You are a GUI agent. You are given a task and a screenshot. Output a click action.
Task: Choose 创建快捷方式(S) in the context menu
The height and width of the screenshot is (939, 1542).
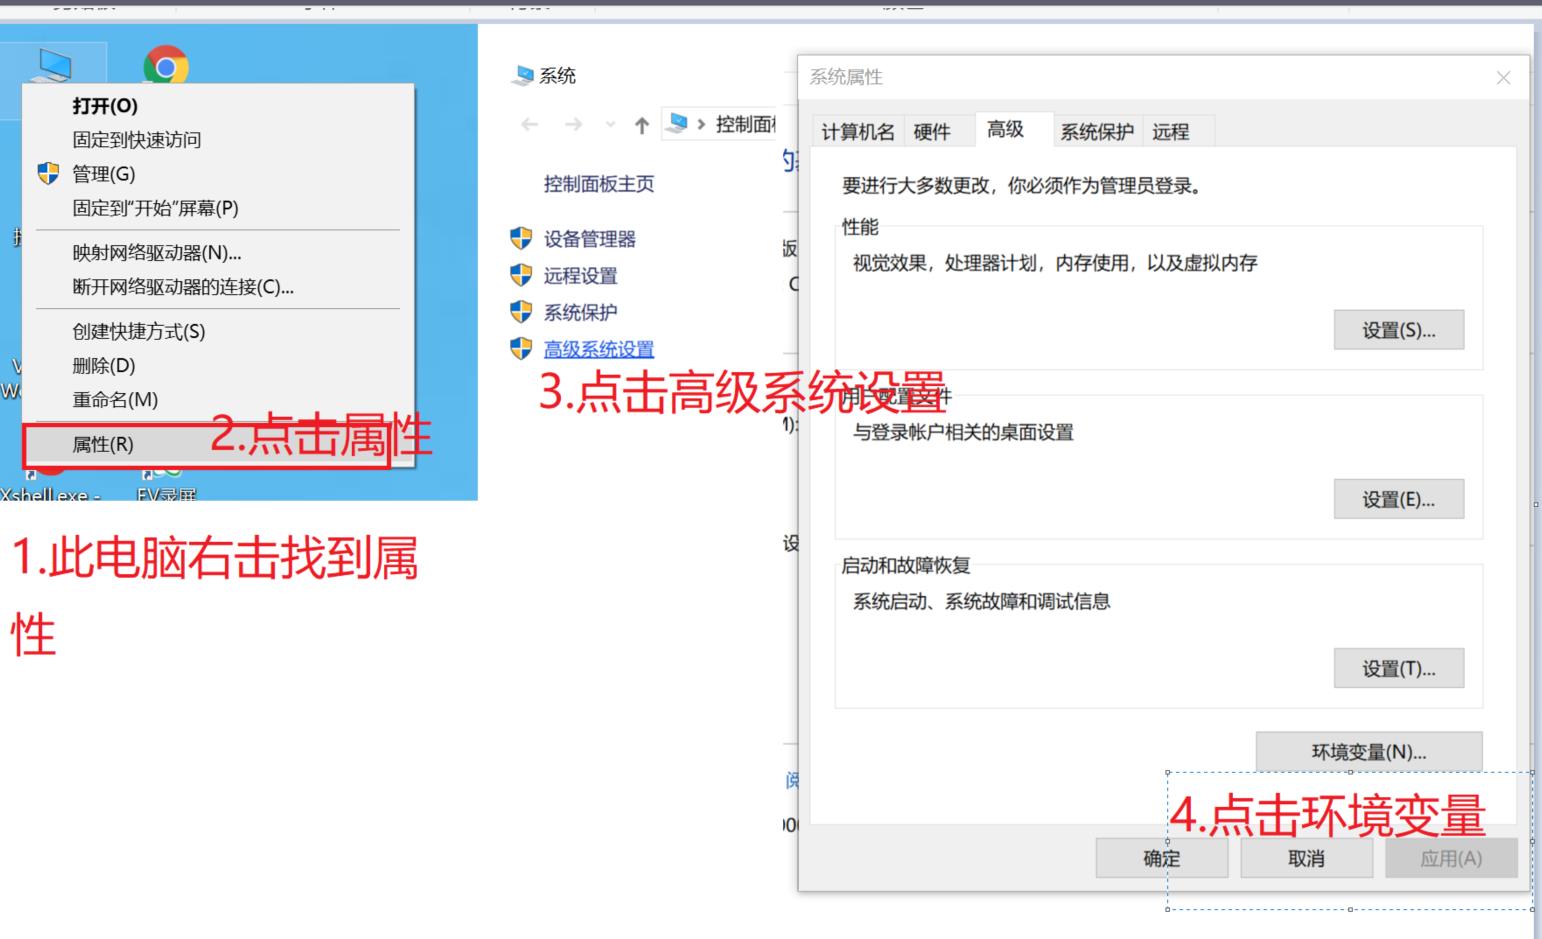(217, 332)
